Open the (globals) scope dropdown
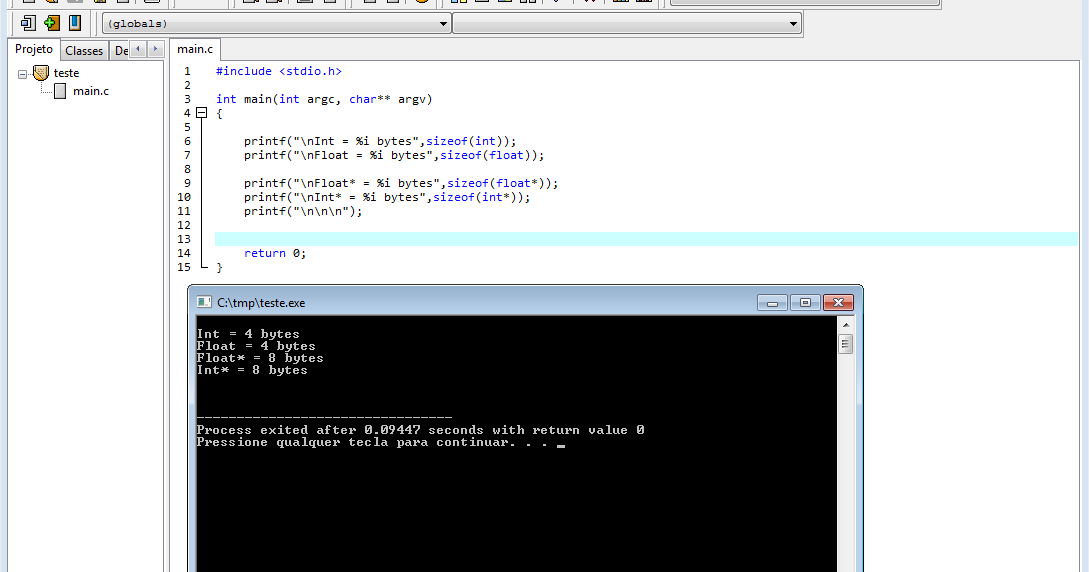Screen dimensions: 1089x572 276,24
